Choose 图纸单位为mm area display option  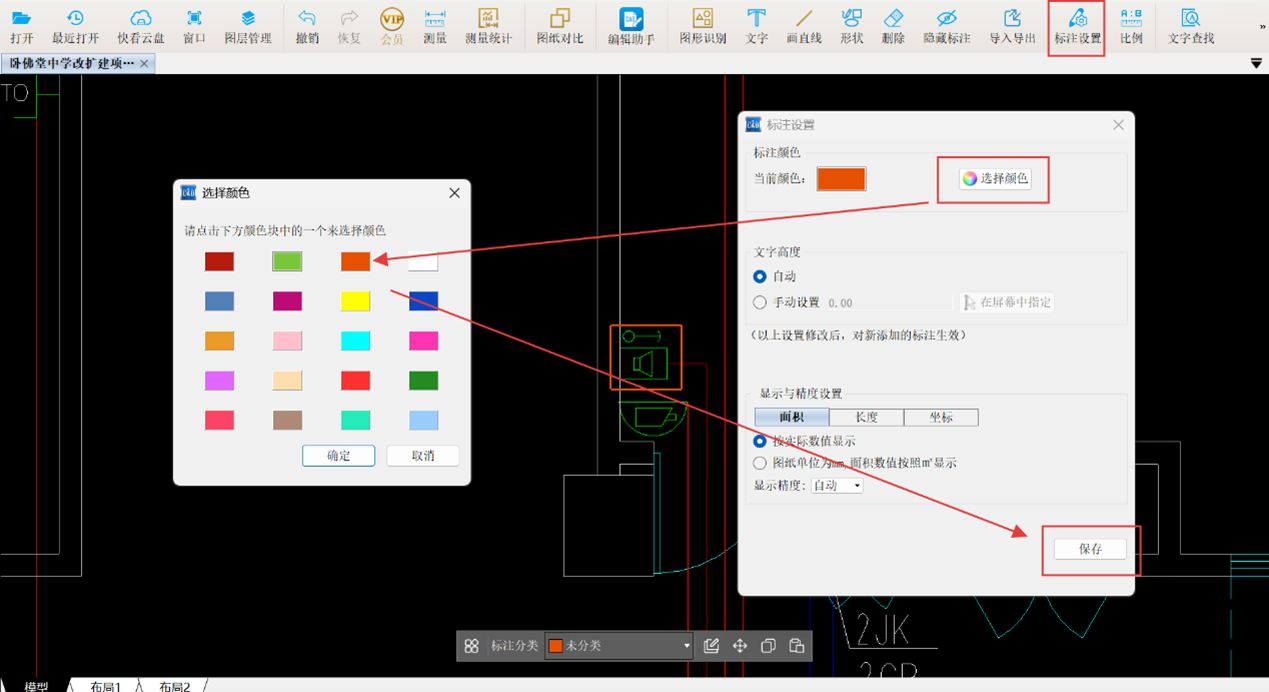pyautogui.click(x=760, y=463)
